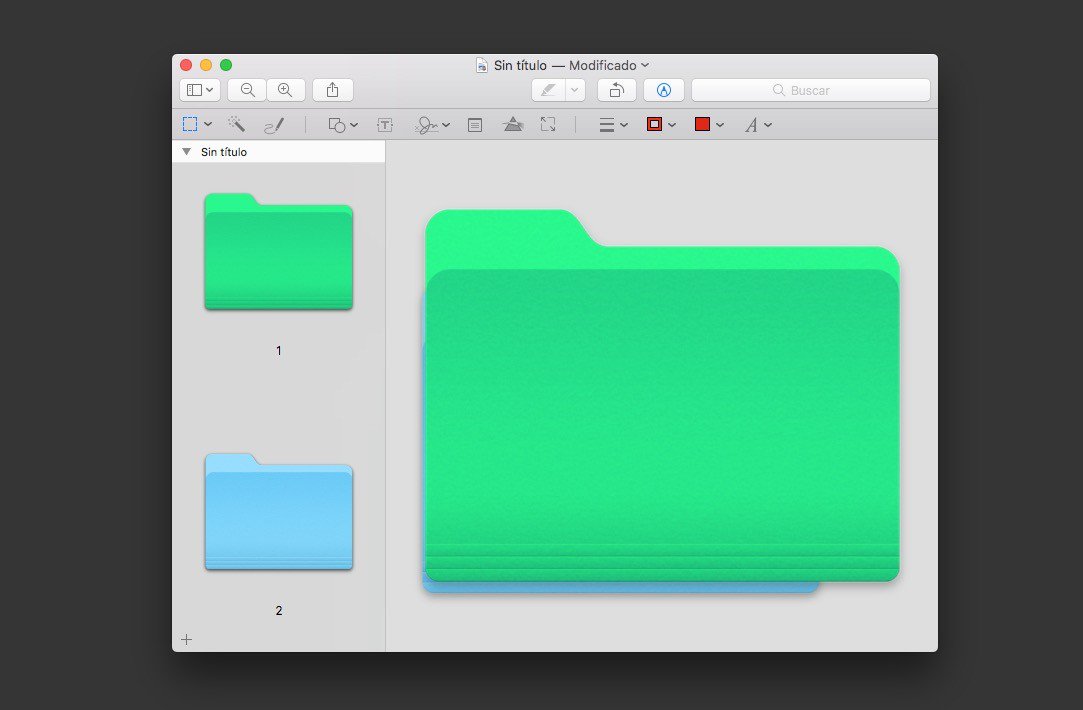Open the signature tool
This screenshot has height=710, width=1083.
pos(425,124)
